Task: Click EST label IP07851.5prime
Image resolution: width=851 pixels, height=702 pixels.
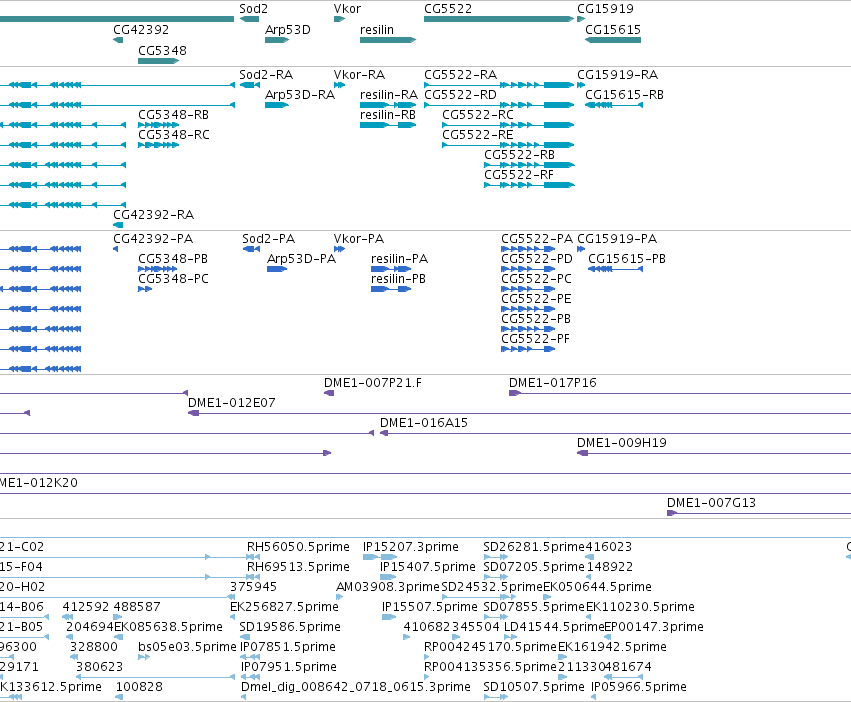Action: coord(289,647)
